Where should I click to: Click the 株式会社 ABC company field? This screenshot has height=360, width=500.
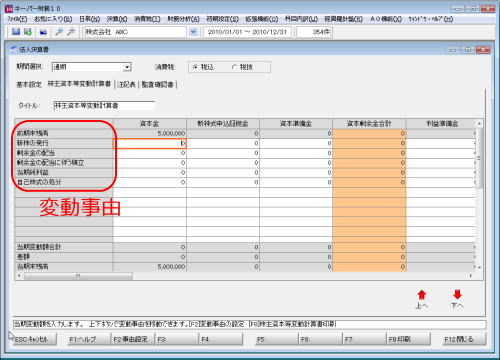135,32
